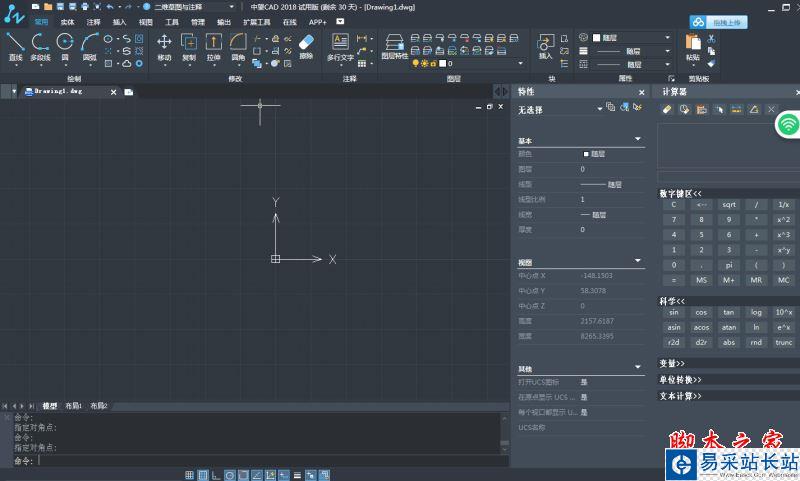Toggle dynamic input in status bar
The height and width of the screenshot is (481, 800).
pos(284,475)
